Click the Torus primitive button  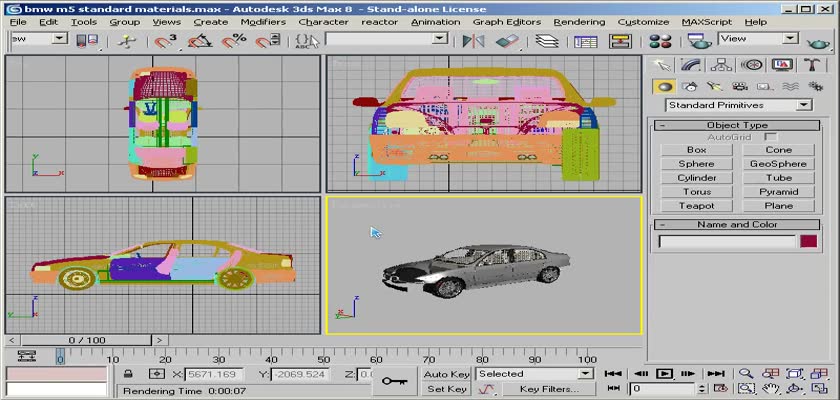coord(696,192)
